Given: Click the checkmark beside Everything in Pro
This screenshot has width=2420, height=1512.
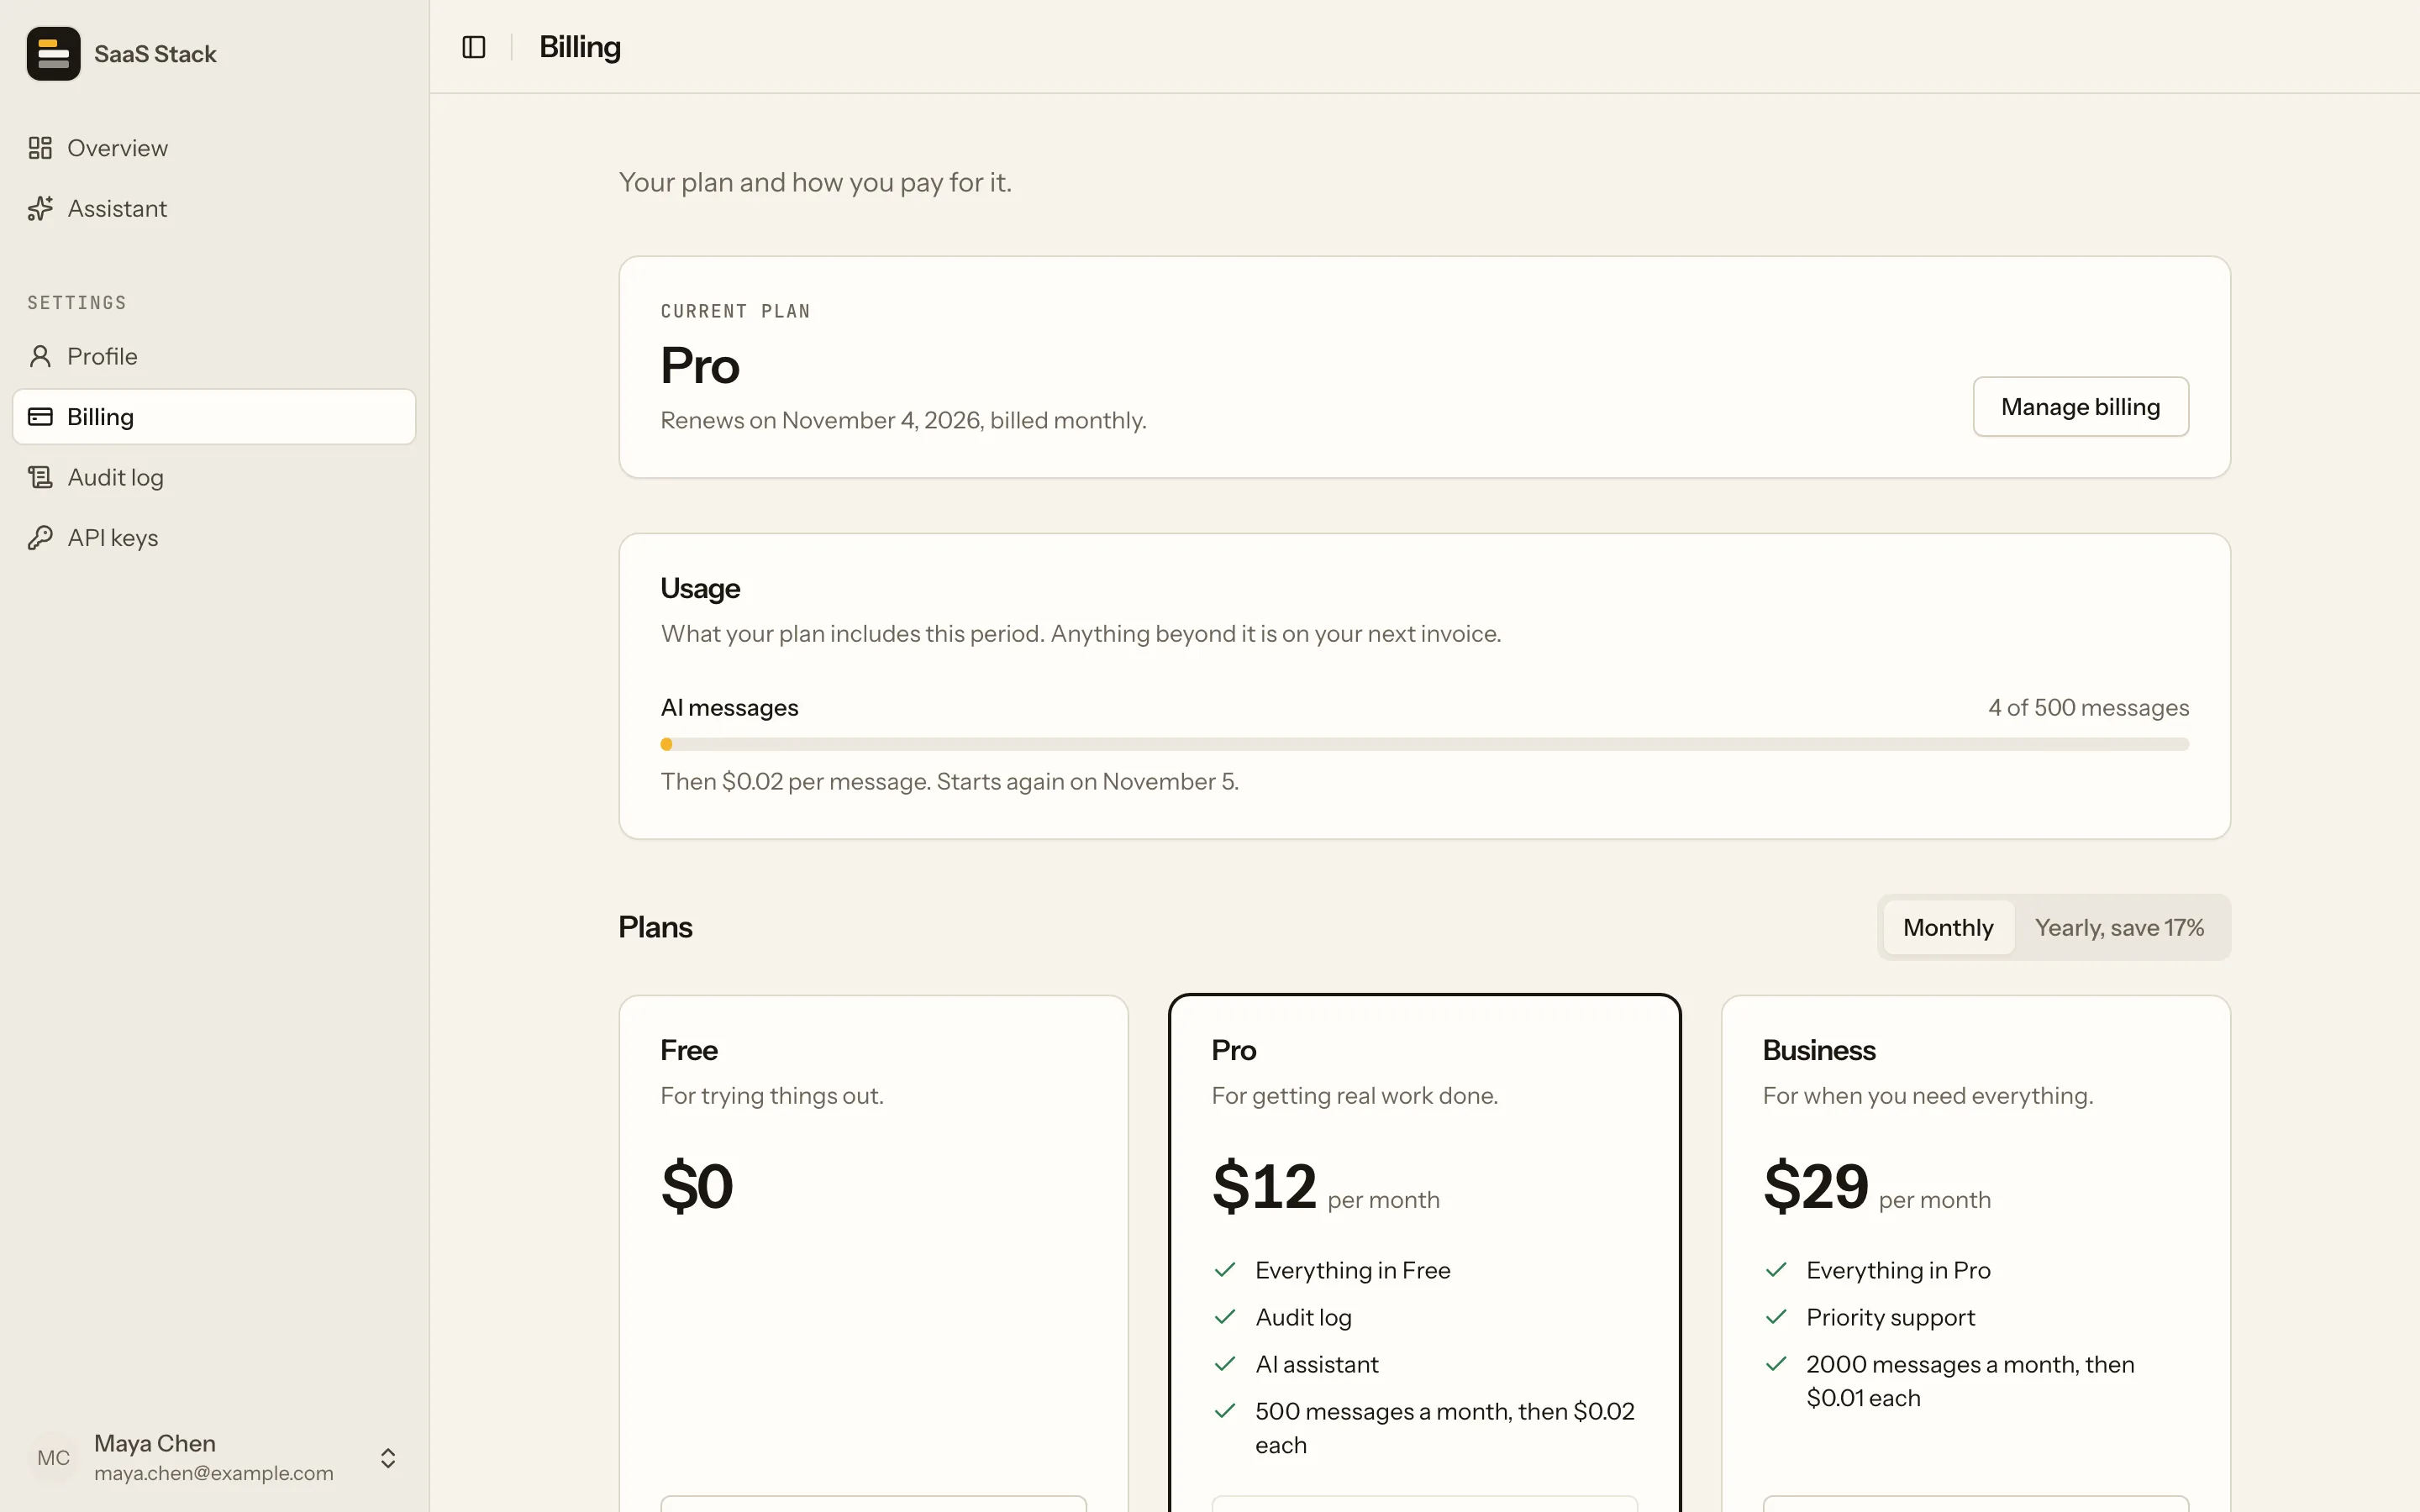Looking at the screenshot, I should click(x=1776, y=1270).
